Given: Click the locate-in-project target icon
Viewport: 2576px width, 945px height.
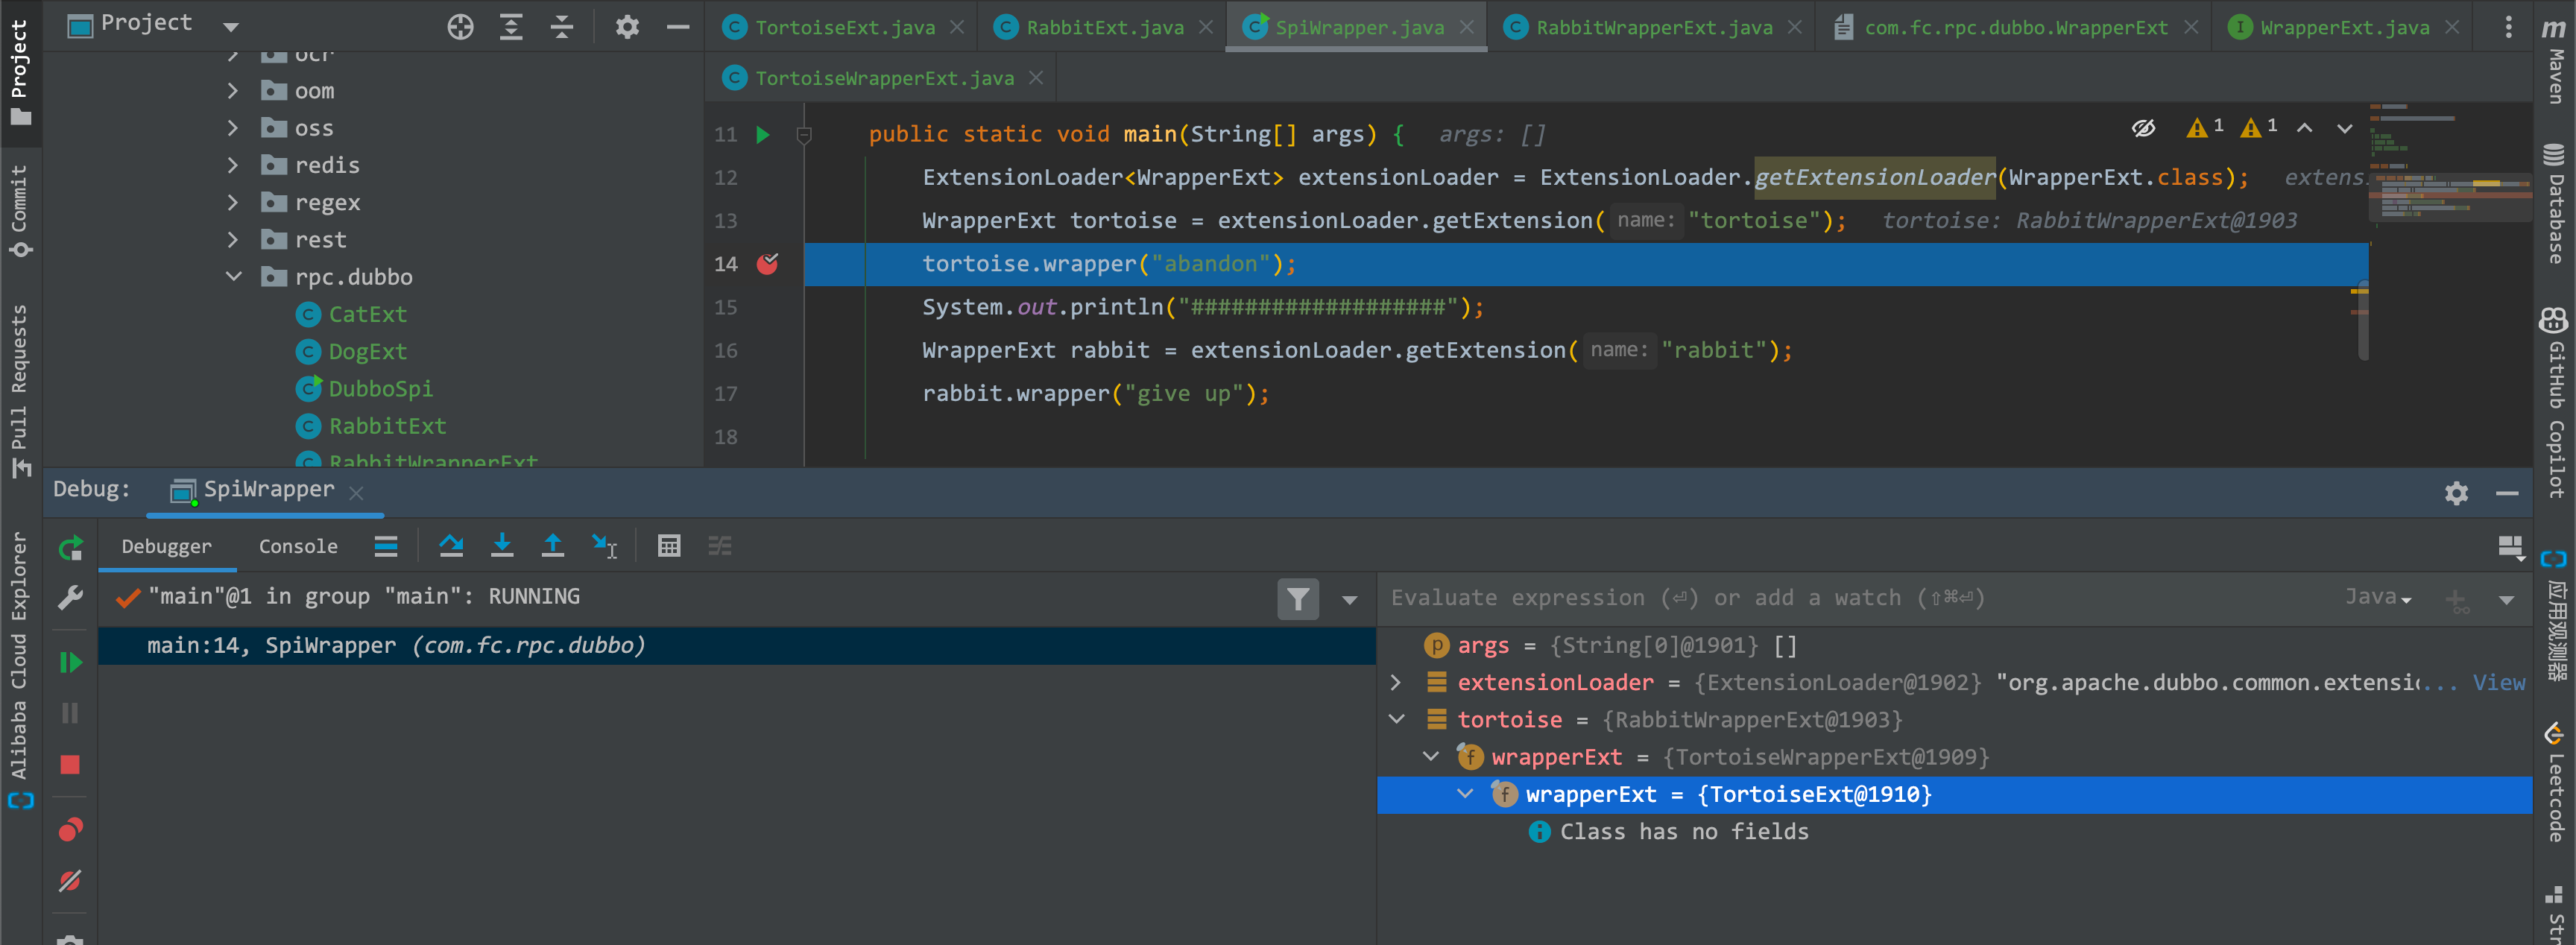Looking at the screenshot, I should [x=460, y=27].
